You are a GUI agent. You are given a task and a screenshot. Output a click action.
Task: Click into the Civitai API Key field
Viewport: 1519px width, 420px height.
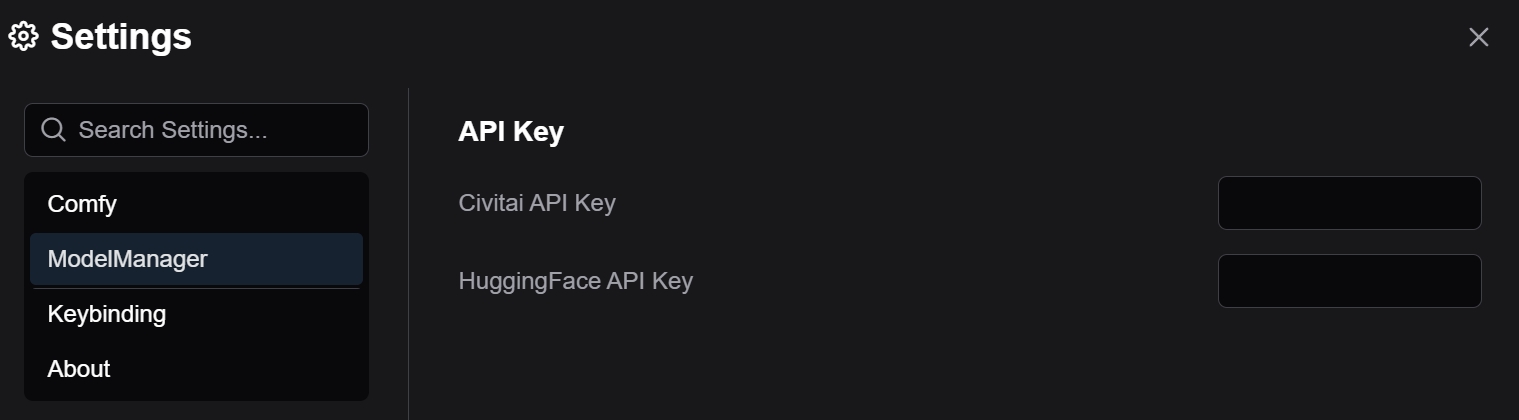coord(1349,203)
